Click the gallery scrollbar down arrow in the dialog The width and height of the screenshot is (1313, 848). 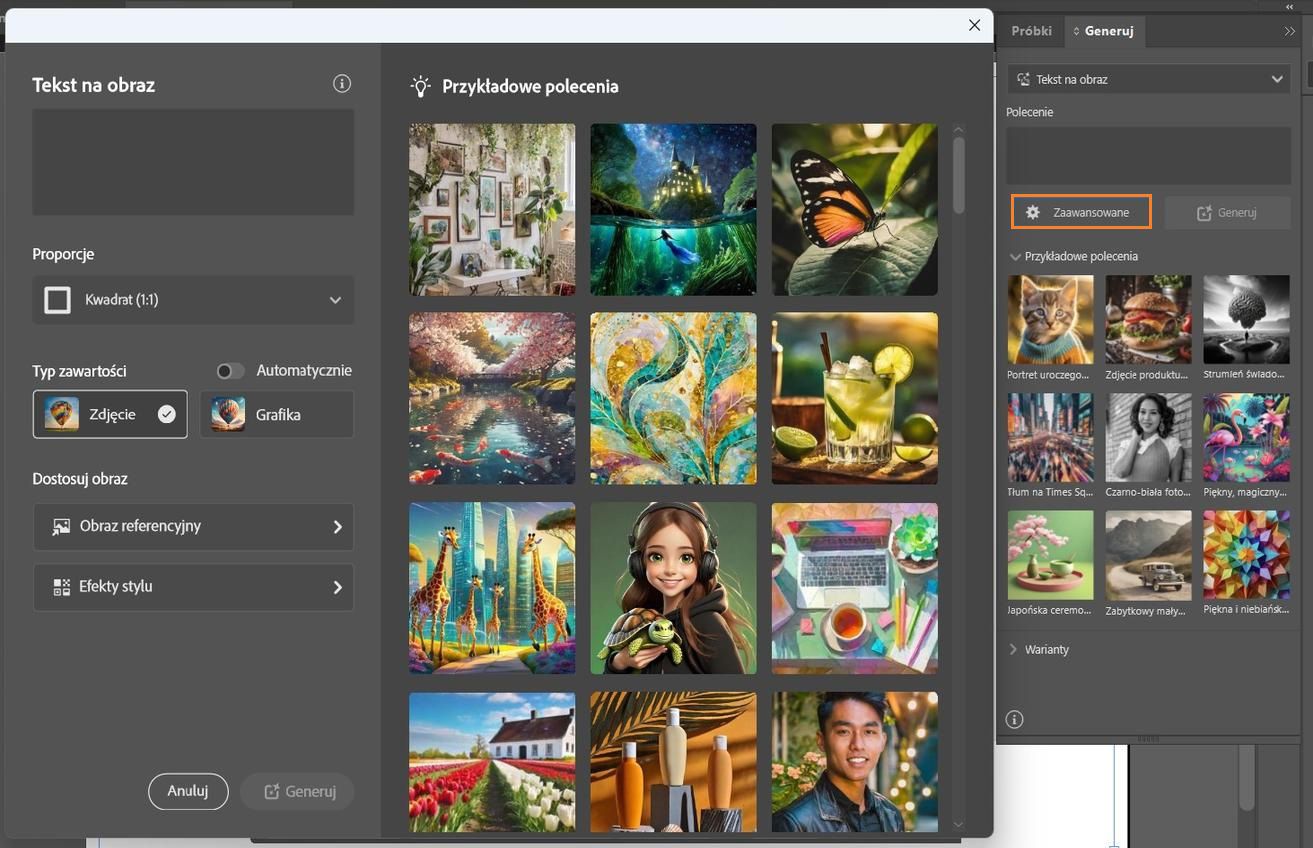[x=959, y=825]
